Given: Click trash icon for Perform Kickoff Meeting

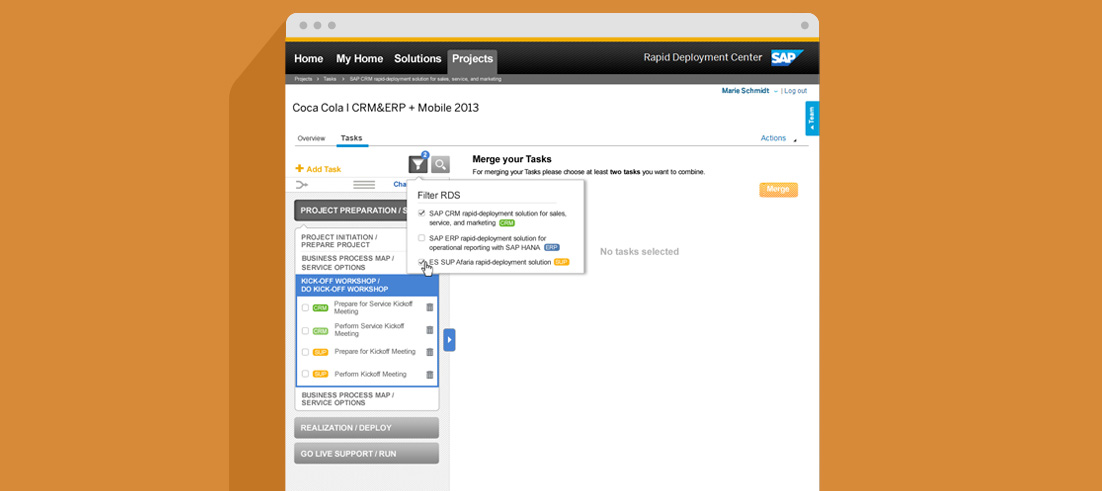Looking at the screenshot, I should point(429,374).
